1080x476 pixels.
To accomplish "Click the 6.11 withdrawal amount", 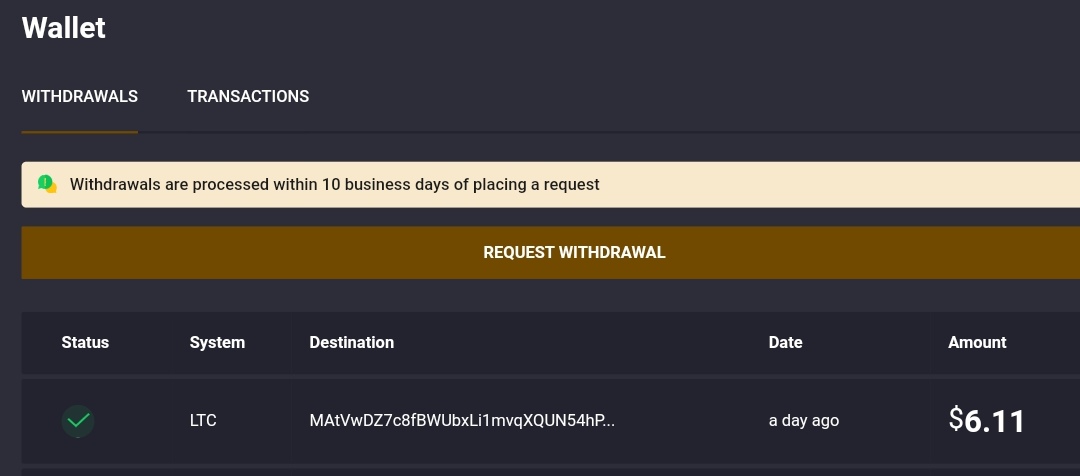I will pos(994,421).
